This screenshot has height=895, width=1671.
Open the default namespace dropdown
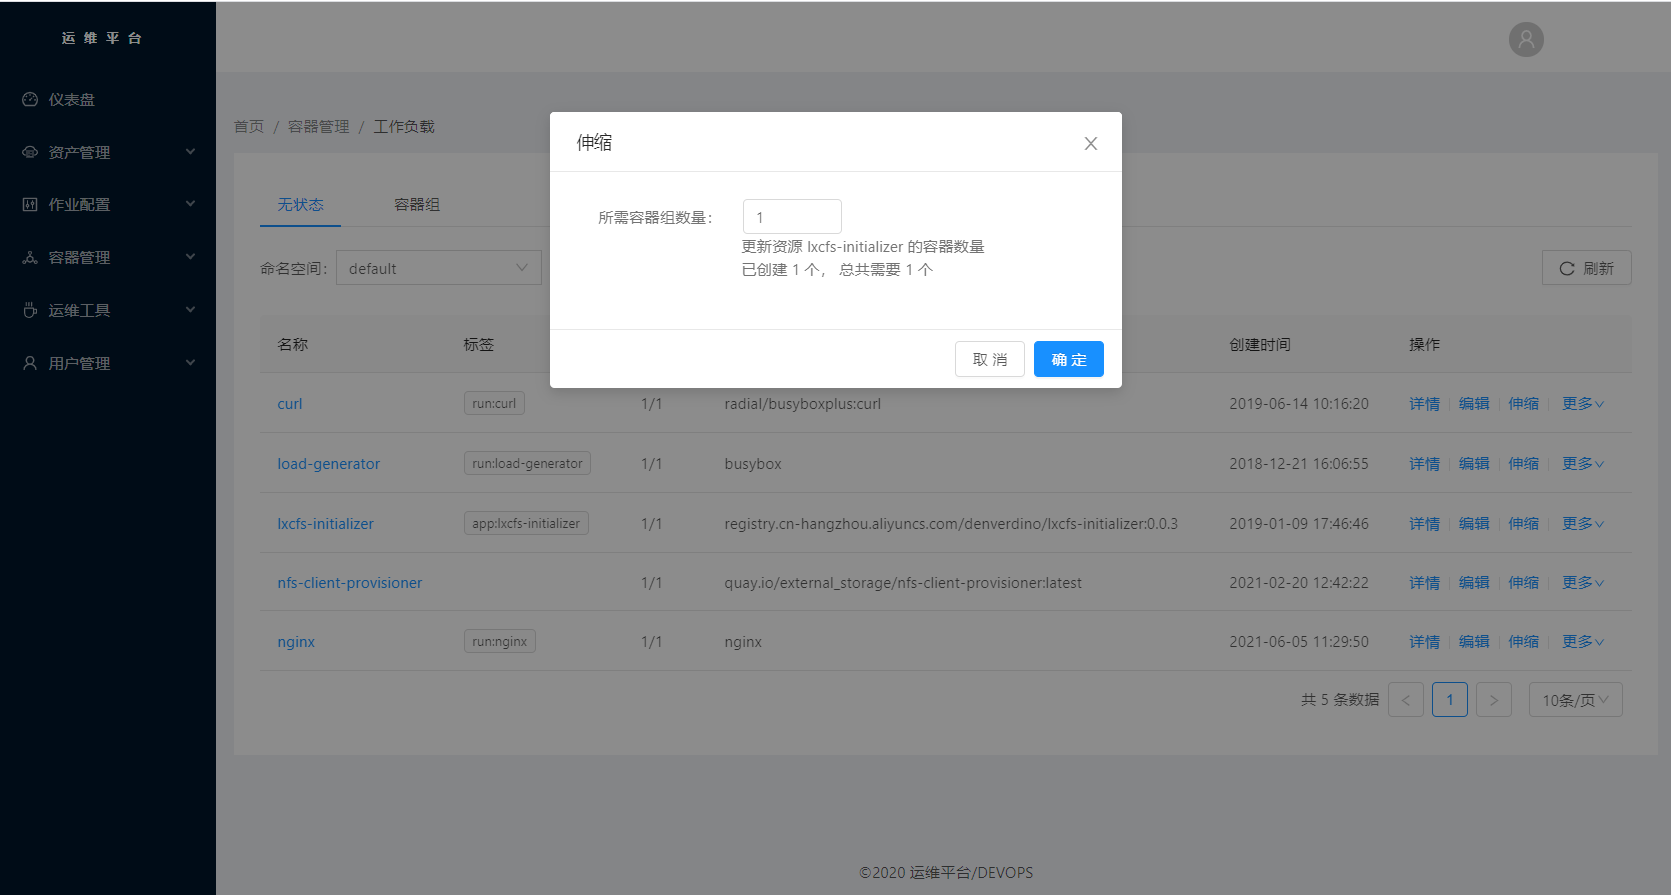point(439,268)
